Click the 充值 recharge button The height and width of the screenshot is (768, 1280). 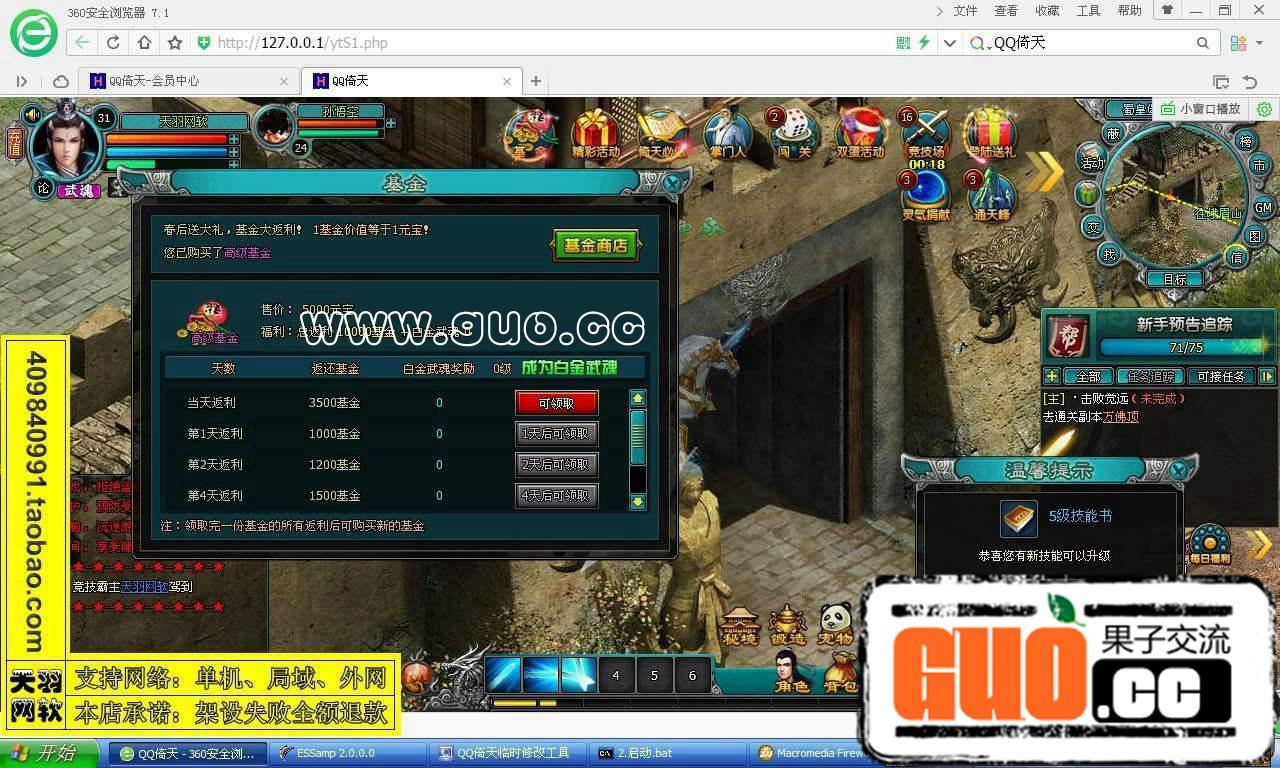[x=15, y=144]
